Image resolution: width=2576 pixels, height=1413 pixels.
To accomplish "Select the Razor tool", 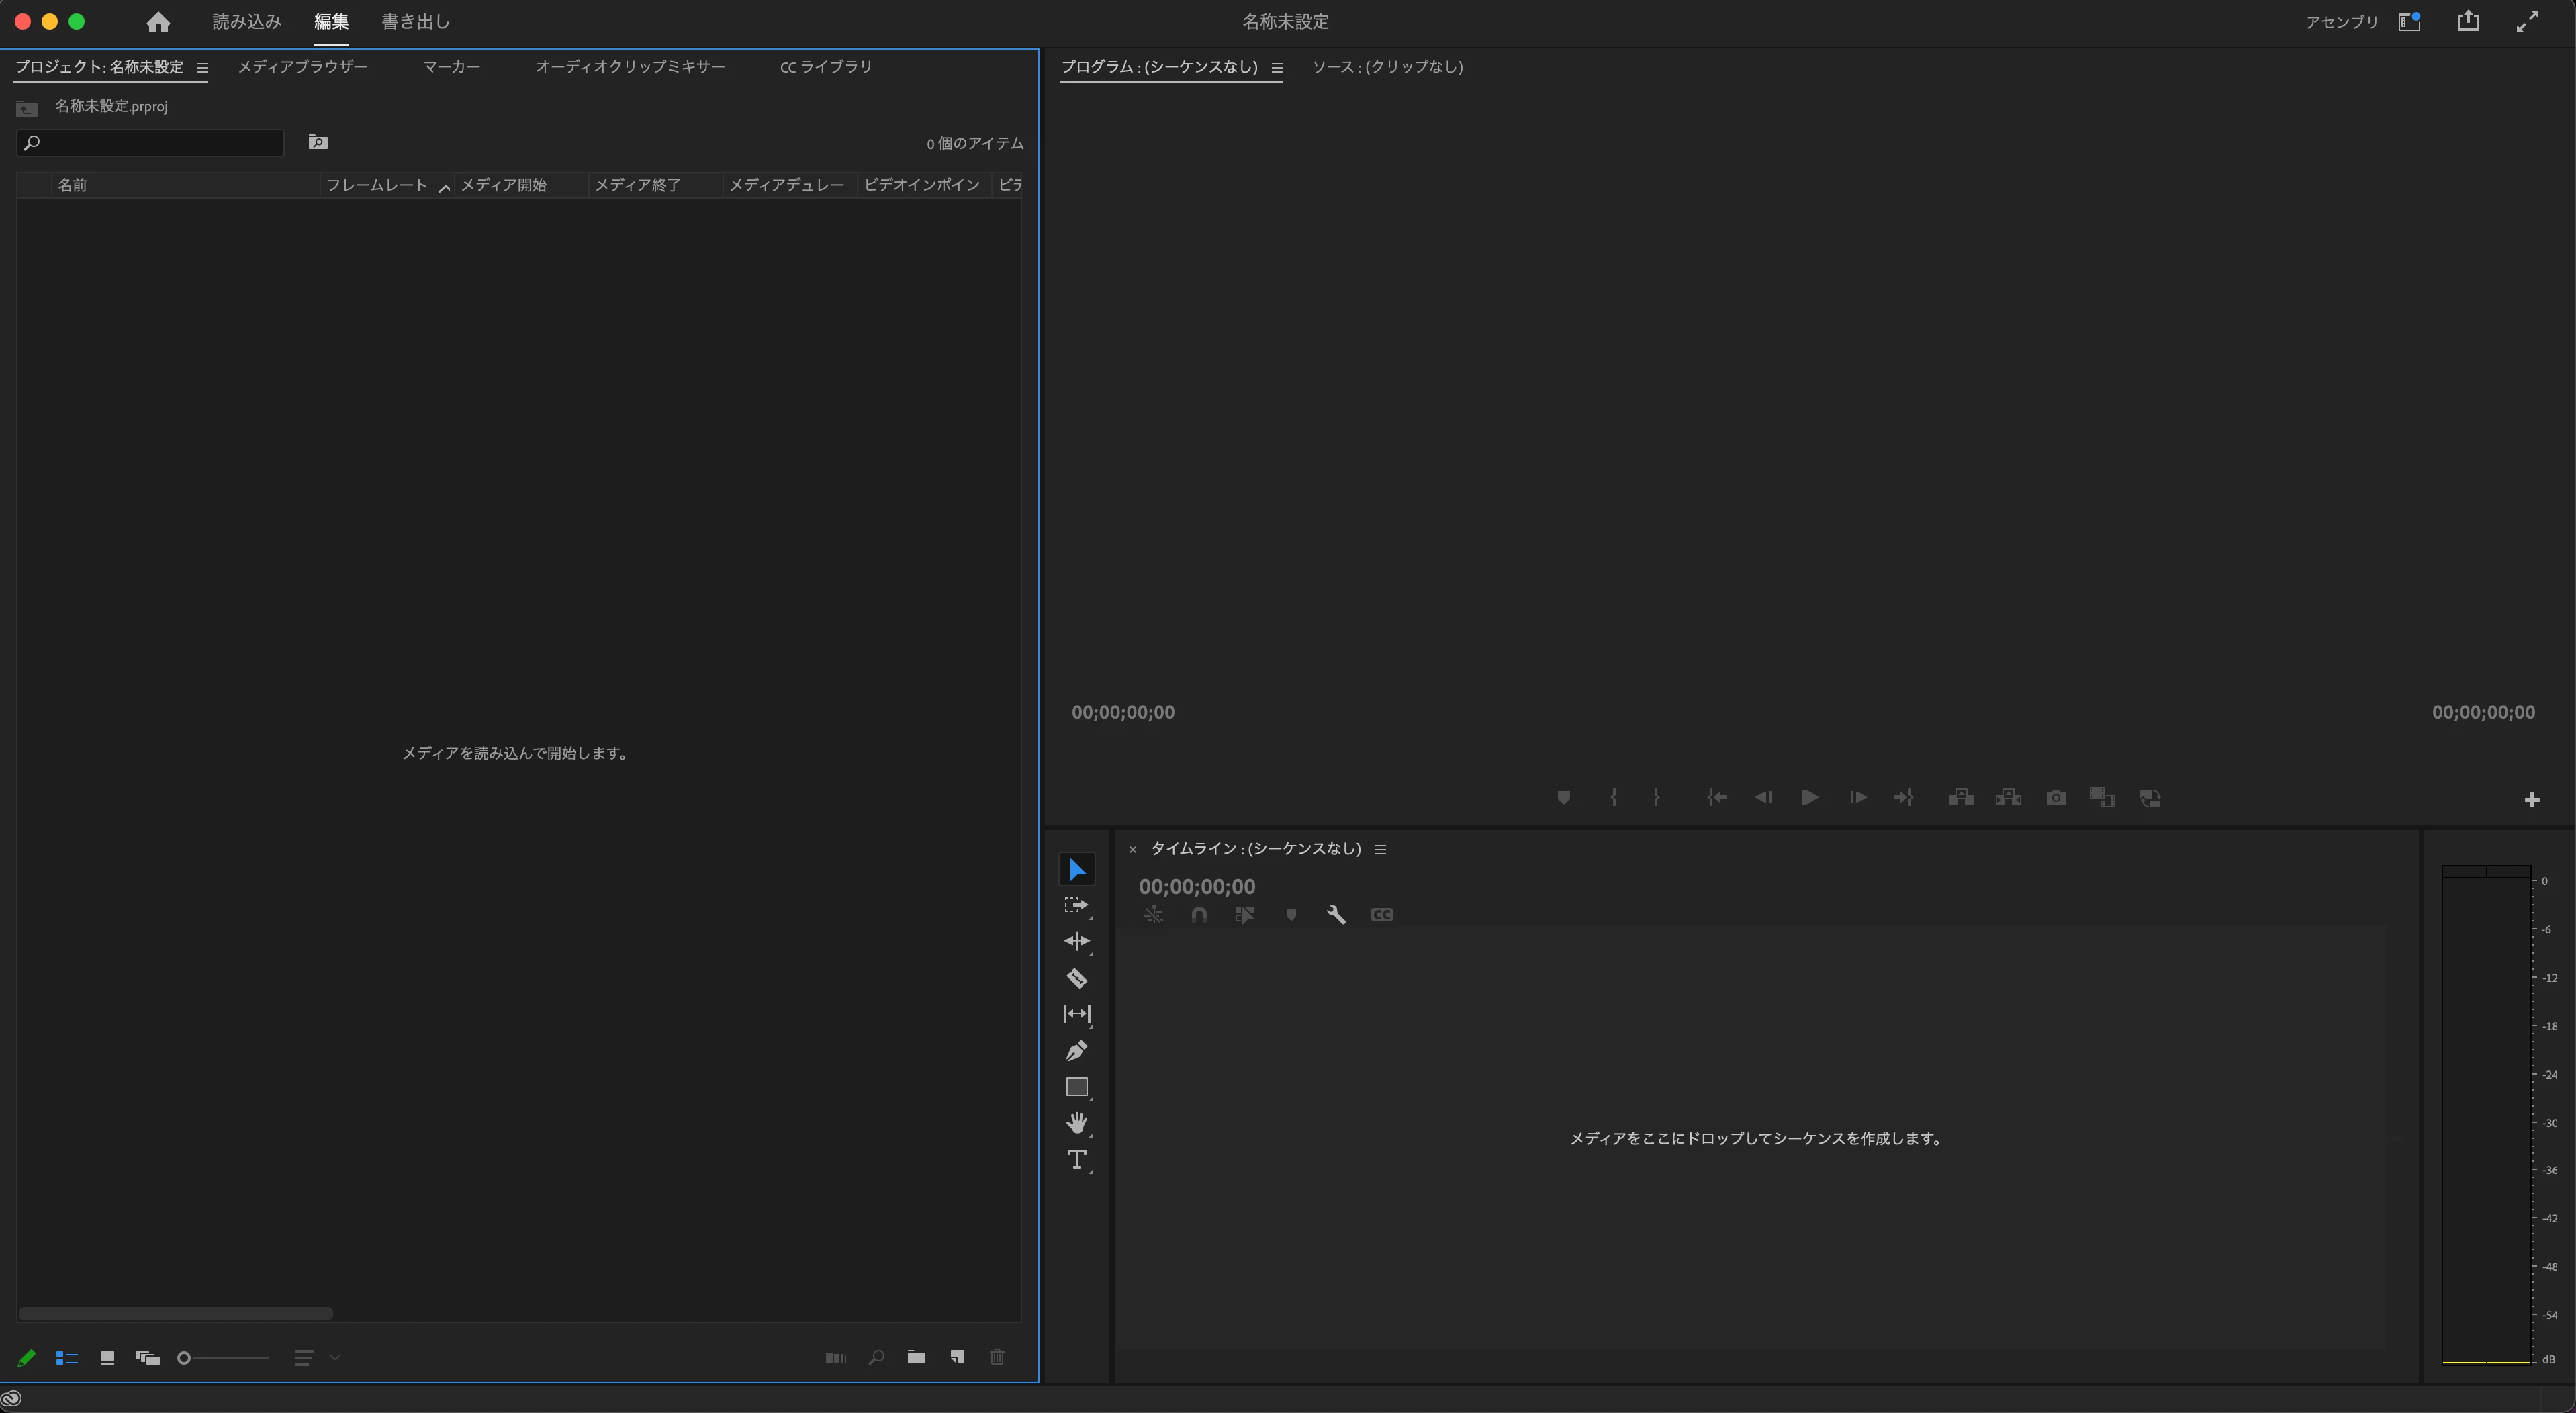I will [x=1076, y=978].
